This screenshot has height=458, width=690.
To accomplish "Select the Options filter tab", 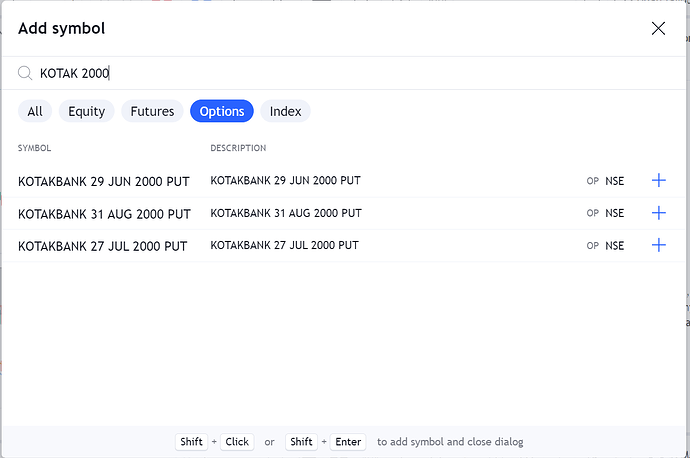I will click(x=222, y=111).
